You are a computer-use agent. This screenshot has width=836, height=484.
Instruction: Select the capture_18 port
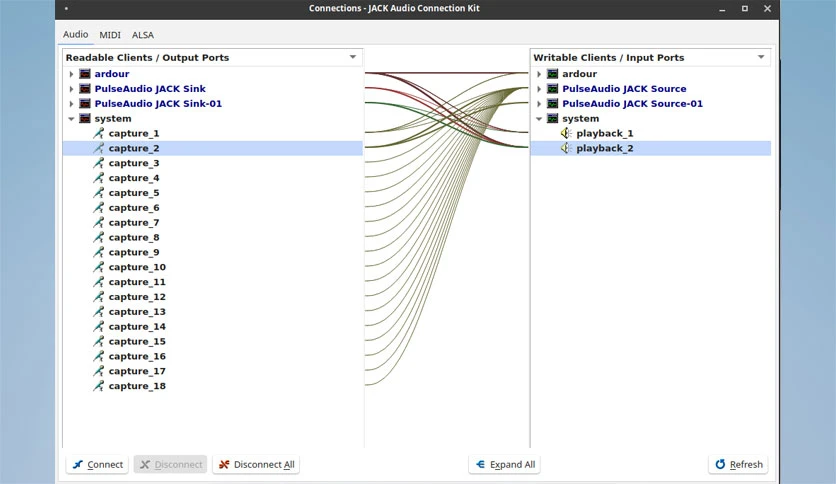pos(137,386)
